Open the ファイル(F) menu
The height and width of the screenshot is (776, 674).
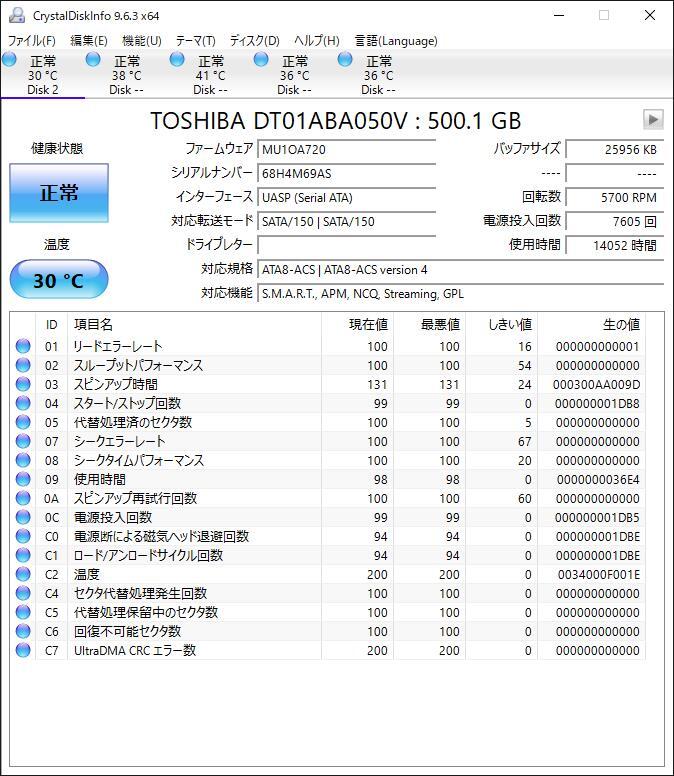(x=32, y=41)
